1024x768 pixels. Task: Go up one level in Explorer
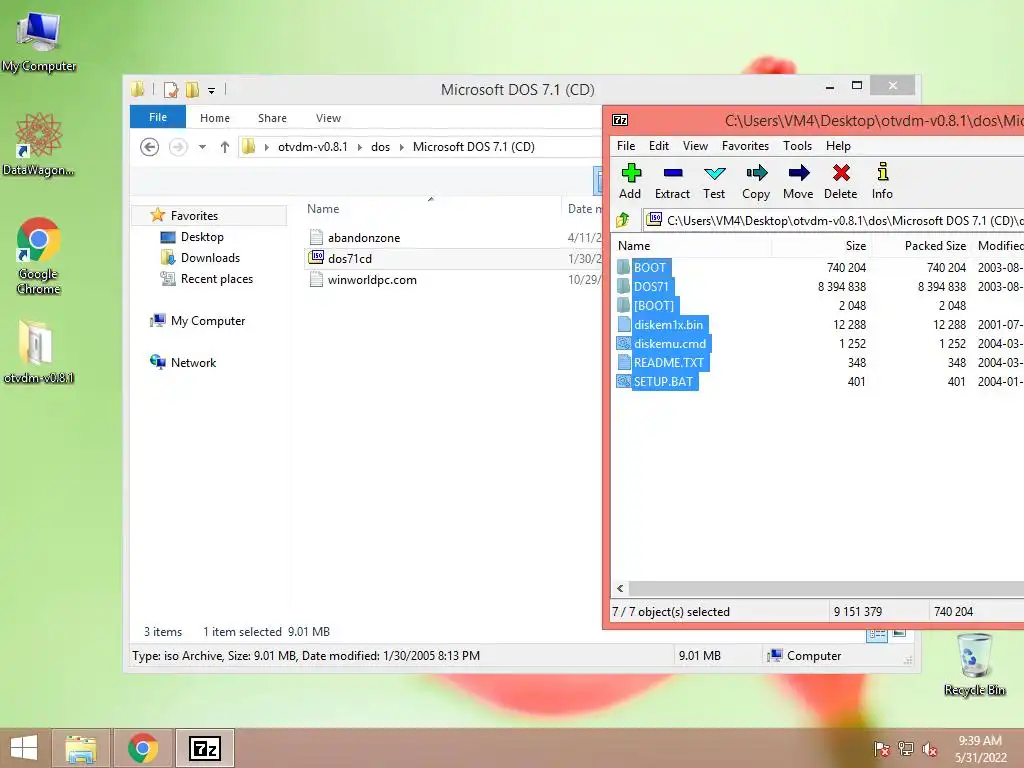pyautogui.click(x=225, y=147)
